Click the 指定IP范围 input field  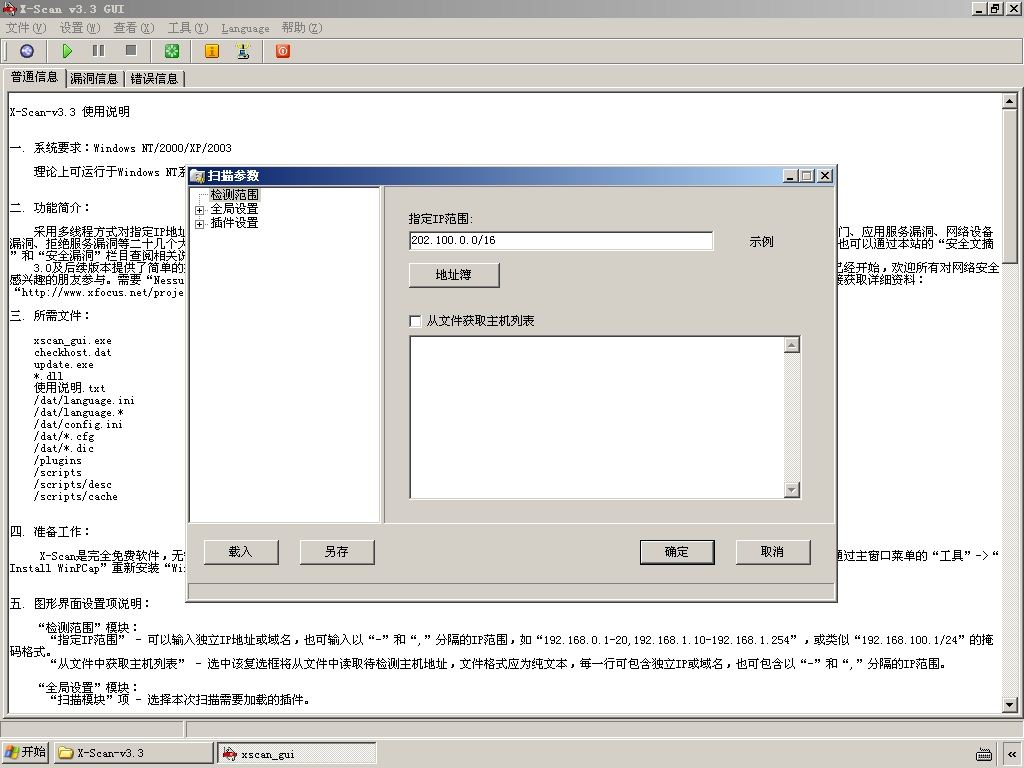[561, 240]
